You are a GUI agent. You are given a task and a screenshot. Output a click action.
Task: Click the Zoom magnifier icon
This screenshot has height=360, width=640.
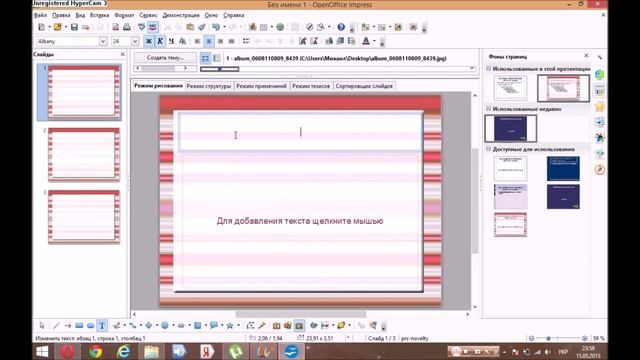[x=321, y=27]
